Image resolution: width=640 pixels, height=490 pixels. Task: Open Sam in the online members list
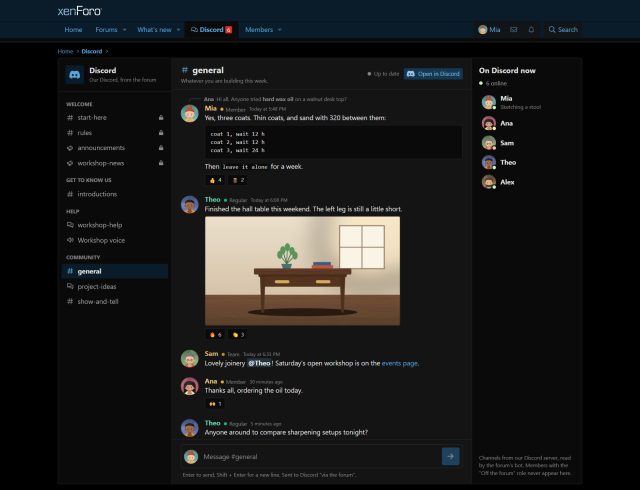tap(526, 143)
